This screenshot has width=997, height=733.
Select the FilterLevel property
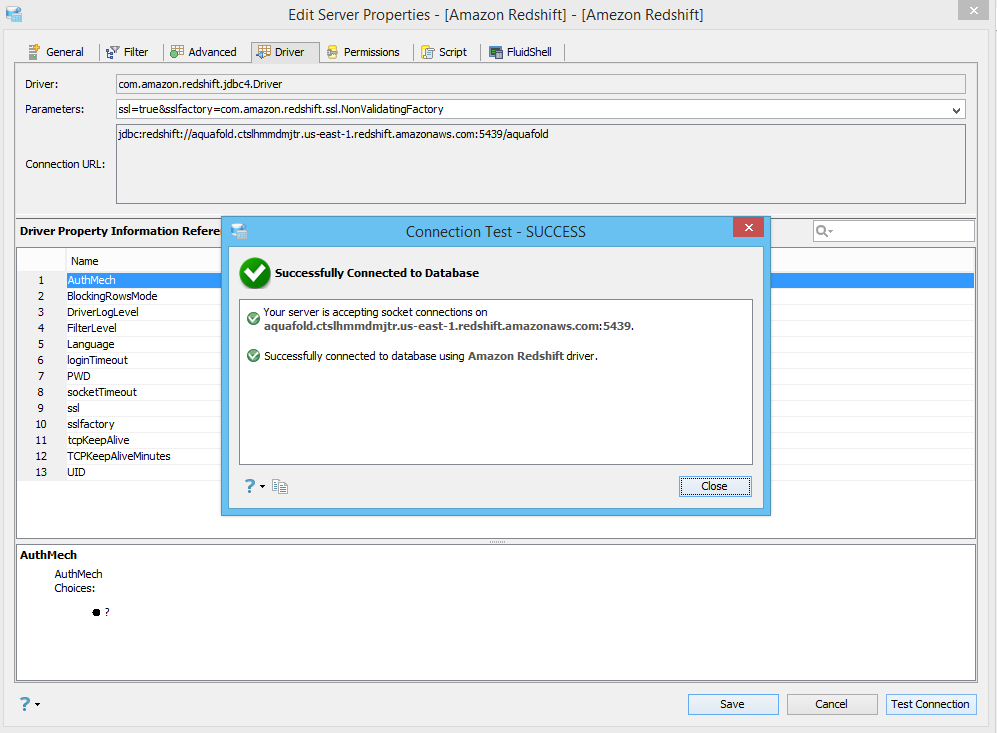coord(120,328)
